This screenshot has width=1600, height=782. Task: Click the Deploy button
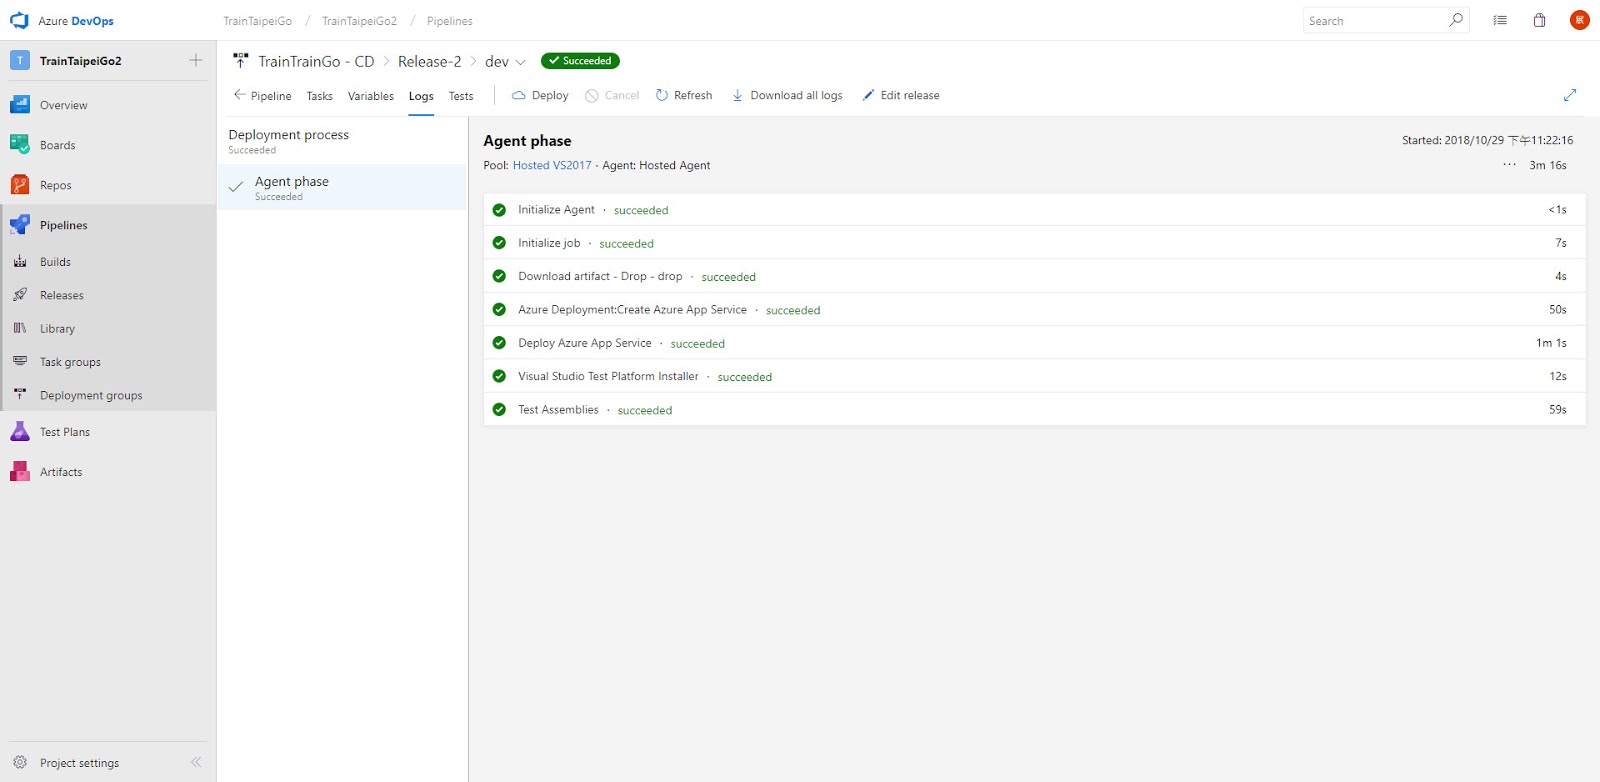tap(540, 96)
